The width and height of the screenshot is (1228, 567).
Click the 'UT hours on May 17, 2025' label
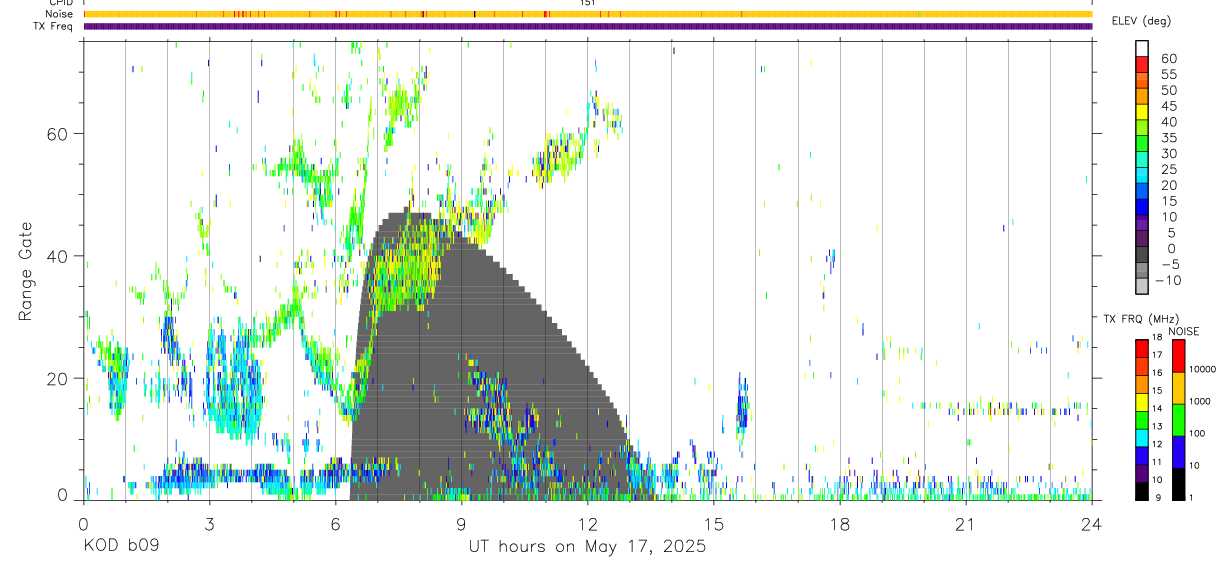click(x=588, y=547)
